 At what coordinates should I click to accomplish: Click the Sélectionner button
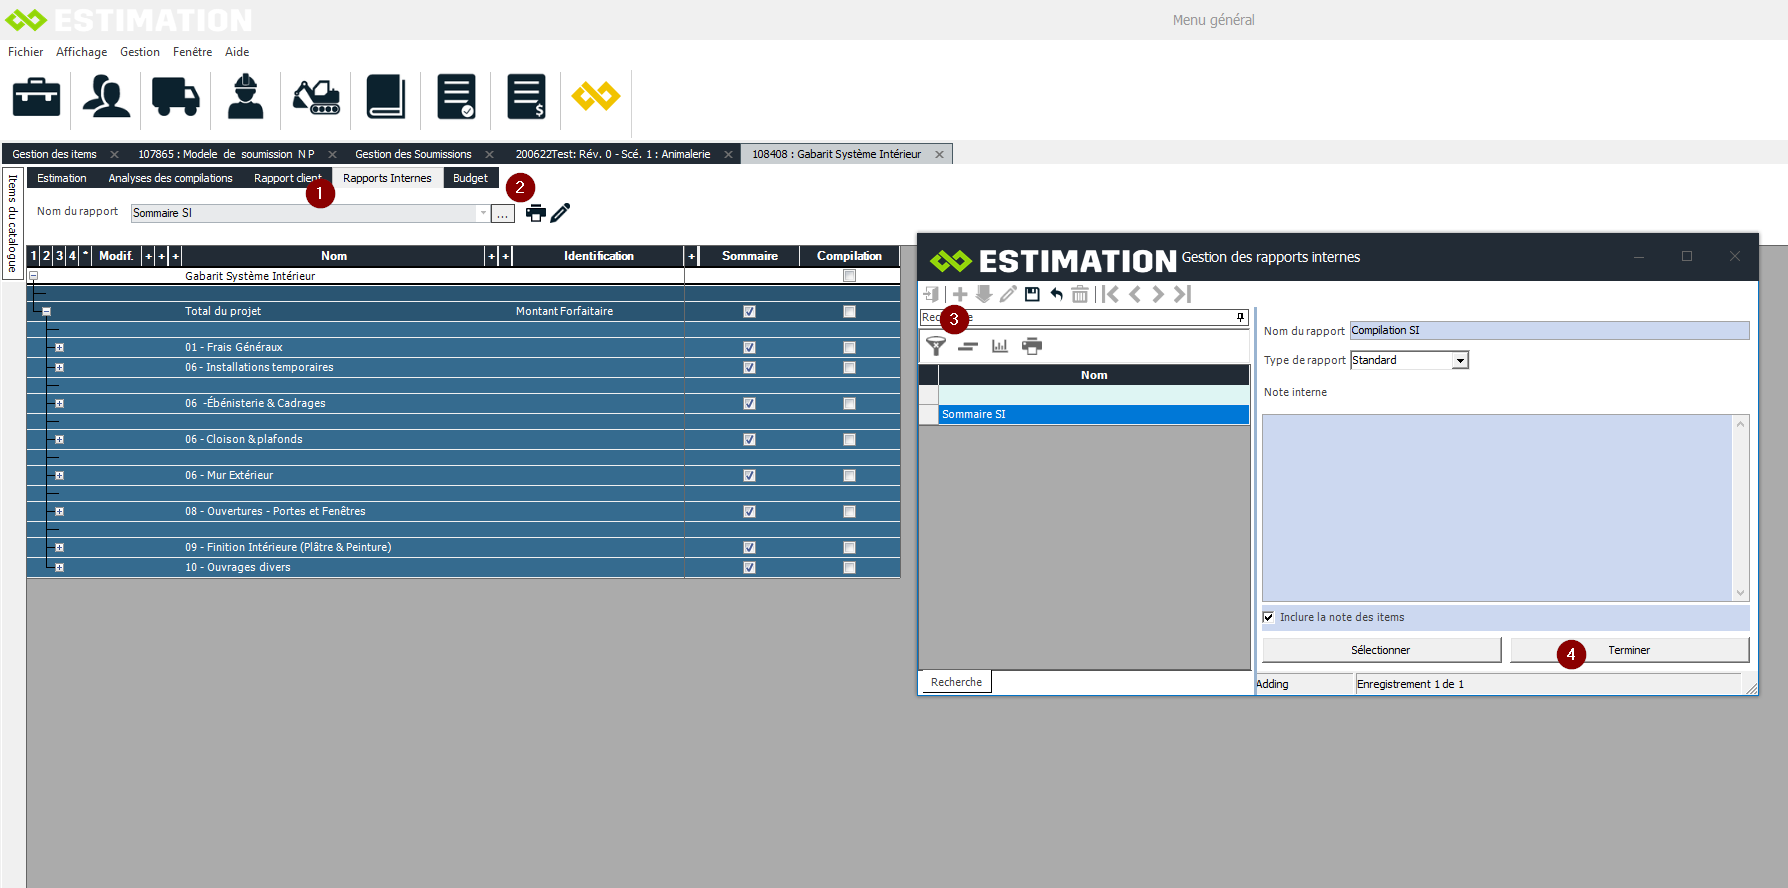click(1380, 650)
